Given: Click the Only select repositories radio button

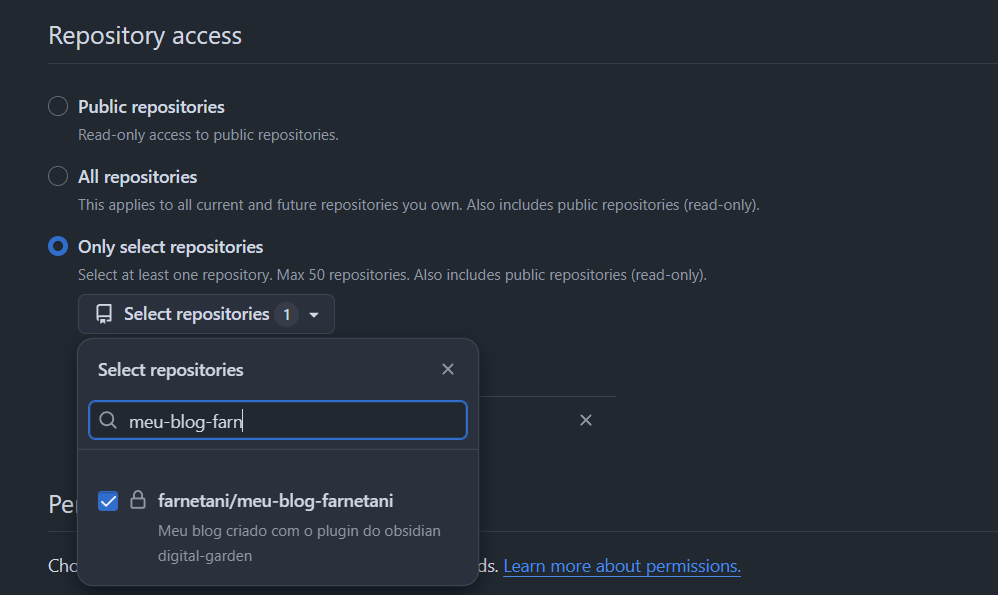Looking at the screenshot, I should [x=59, y=247].
